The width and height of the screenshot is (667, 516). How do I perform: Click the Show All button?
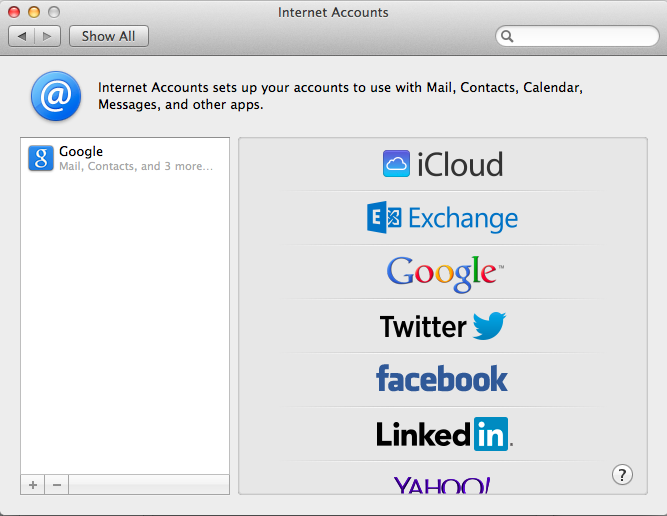click(108, 36)
